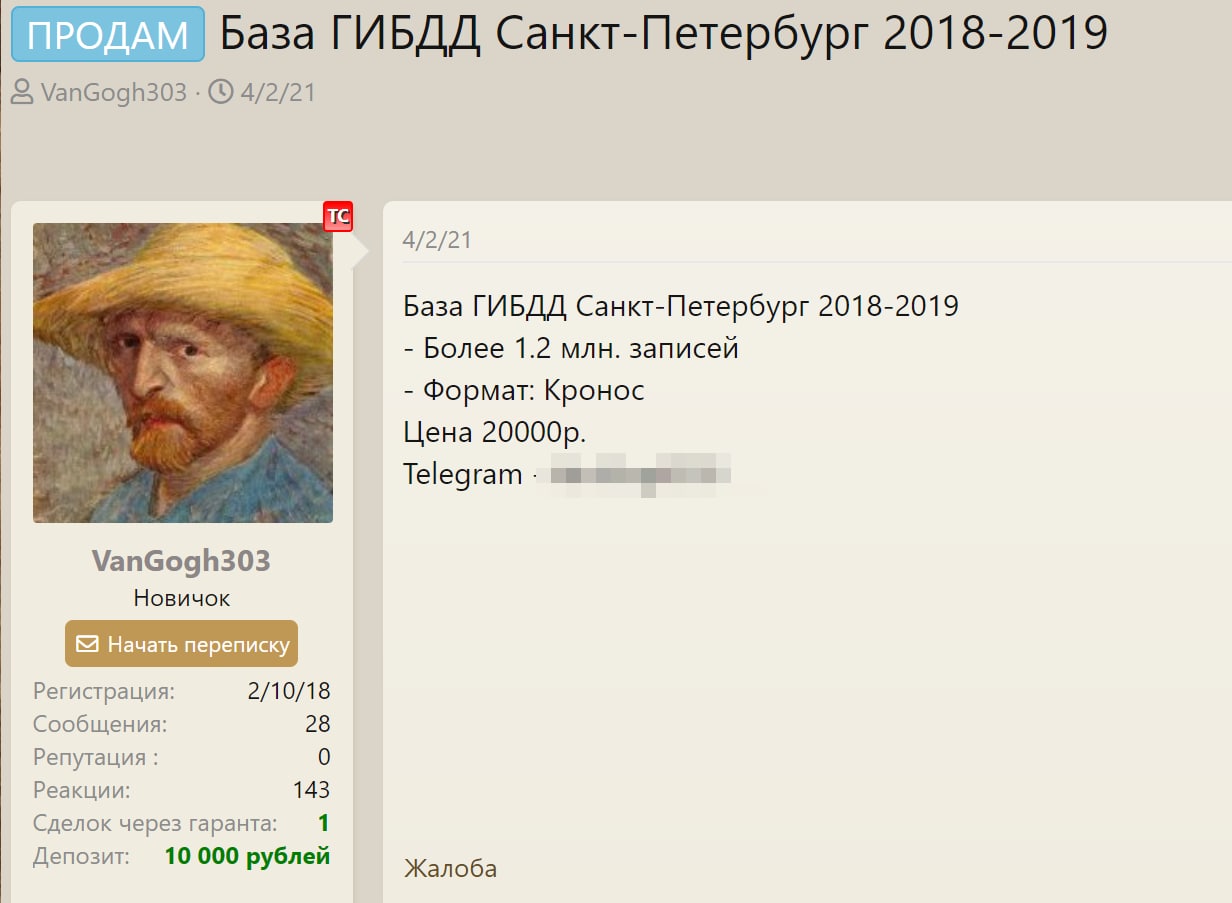This screenshot has width=1232, height=903.
Task: Click the envelope icon in Начать переписку
Action: coord(87,644)
